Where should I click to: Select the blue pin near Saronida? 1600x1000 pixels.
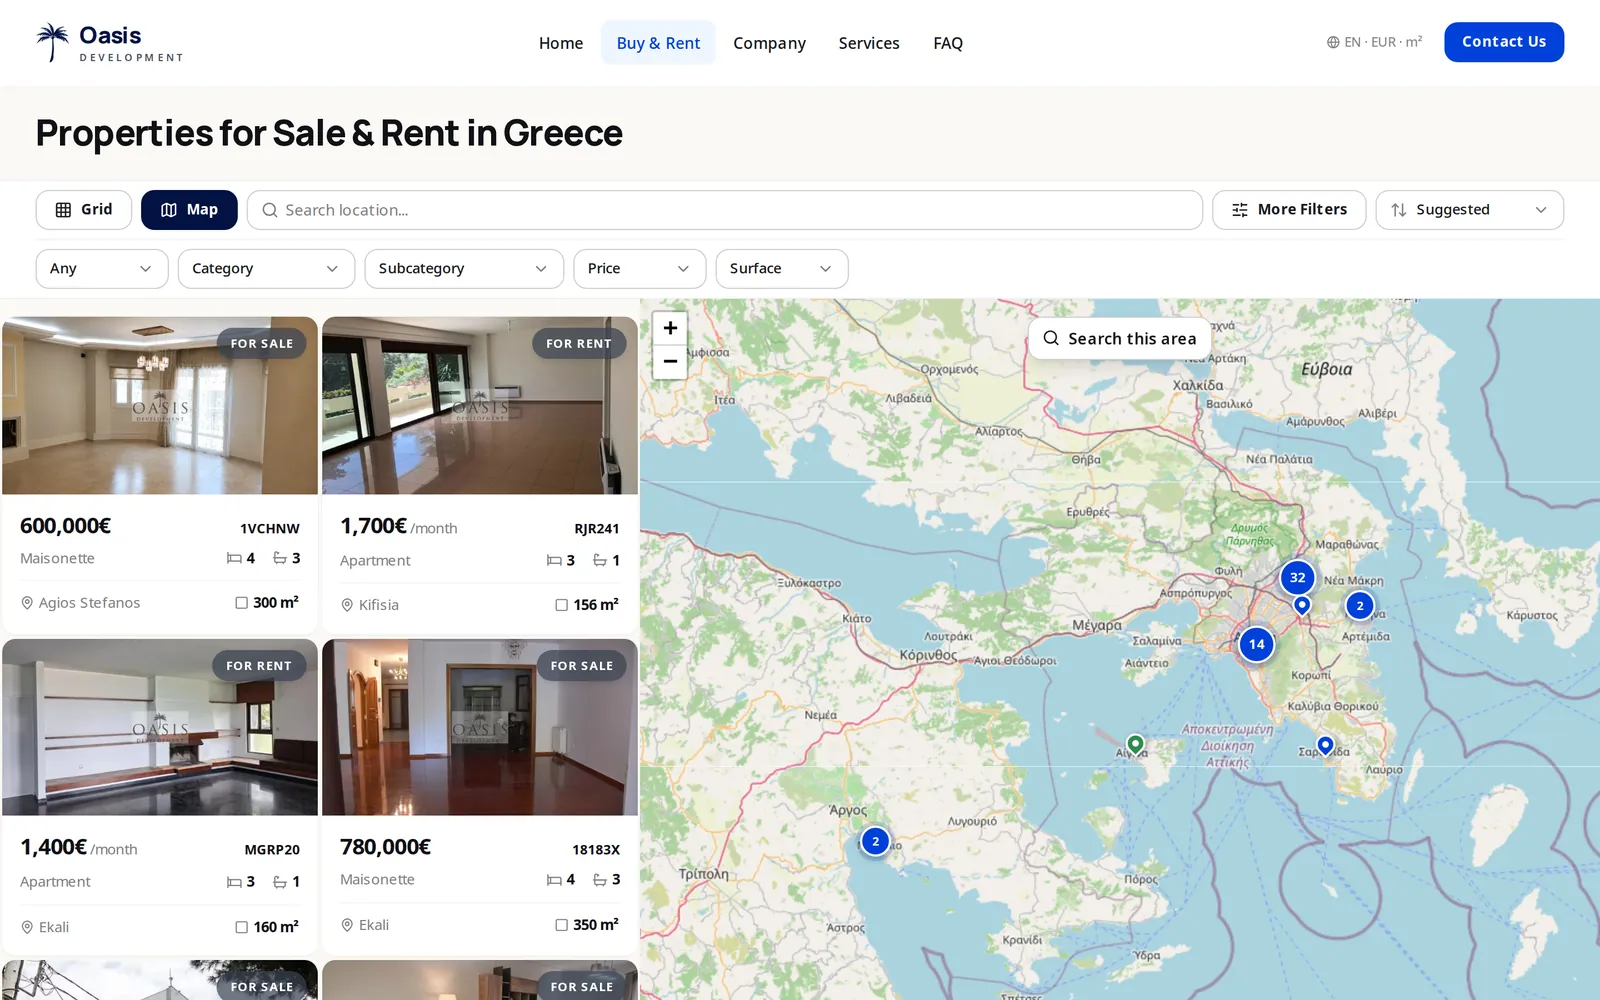coord(1325,745)
